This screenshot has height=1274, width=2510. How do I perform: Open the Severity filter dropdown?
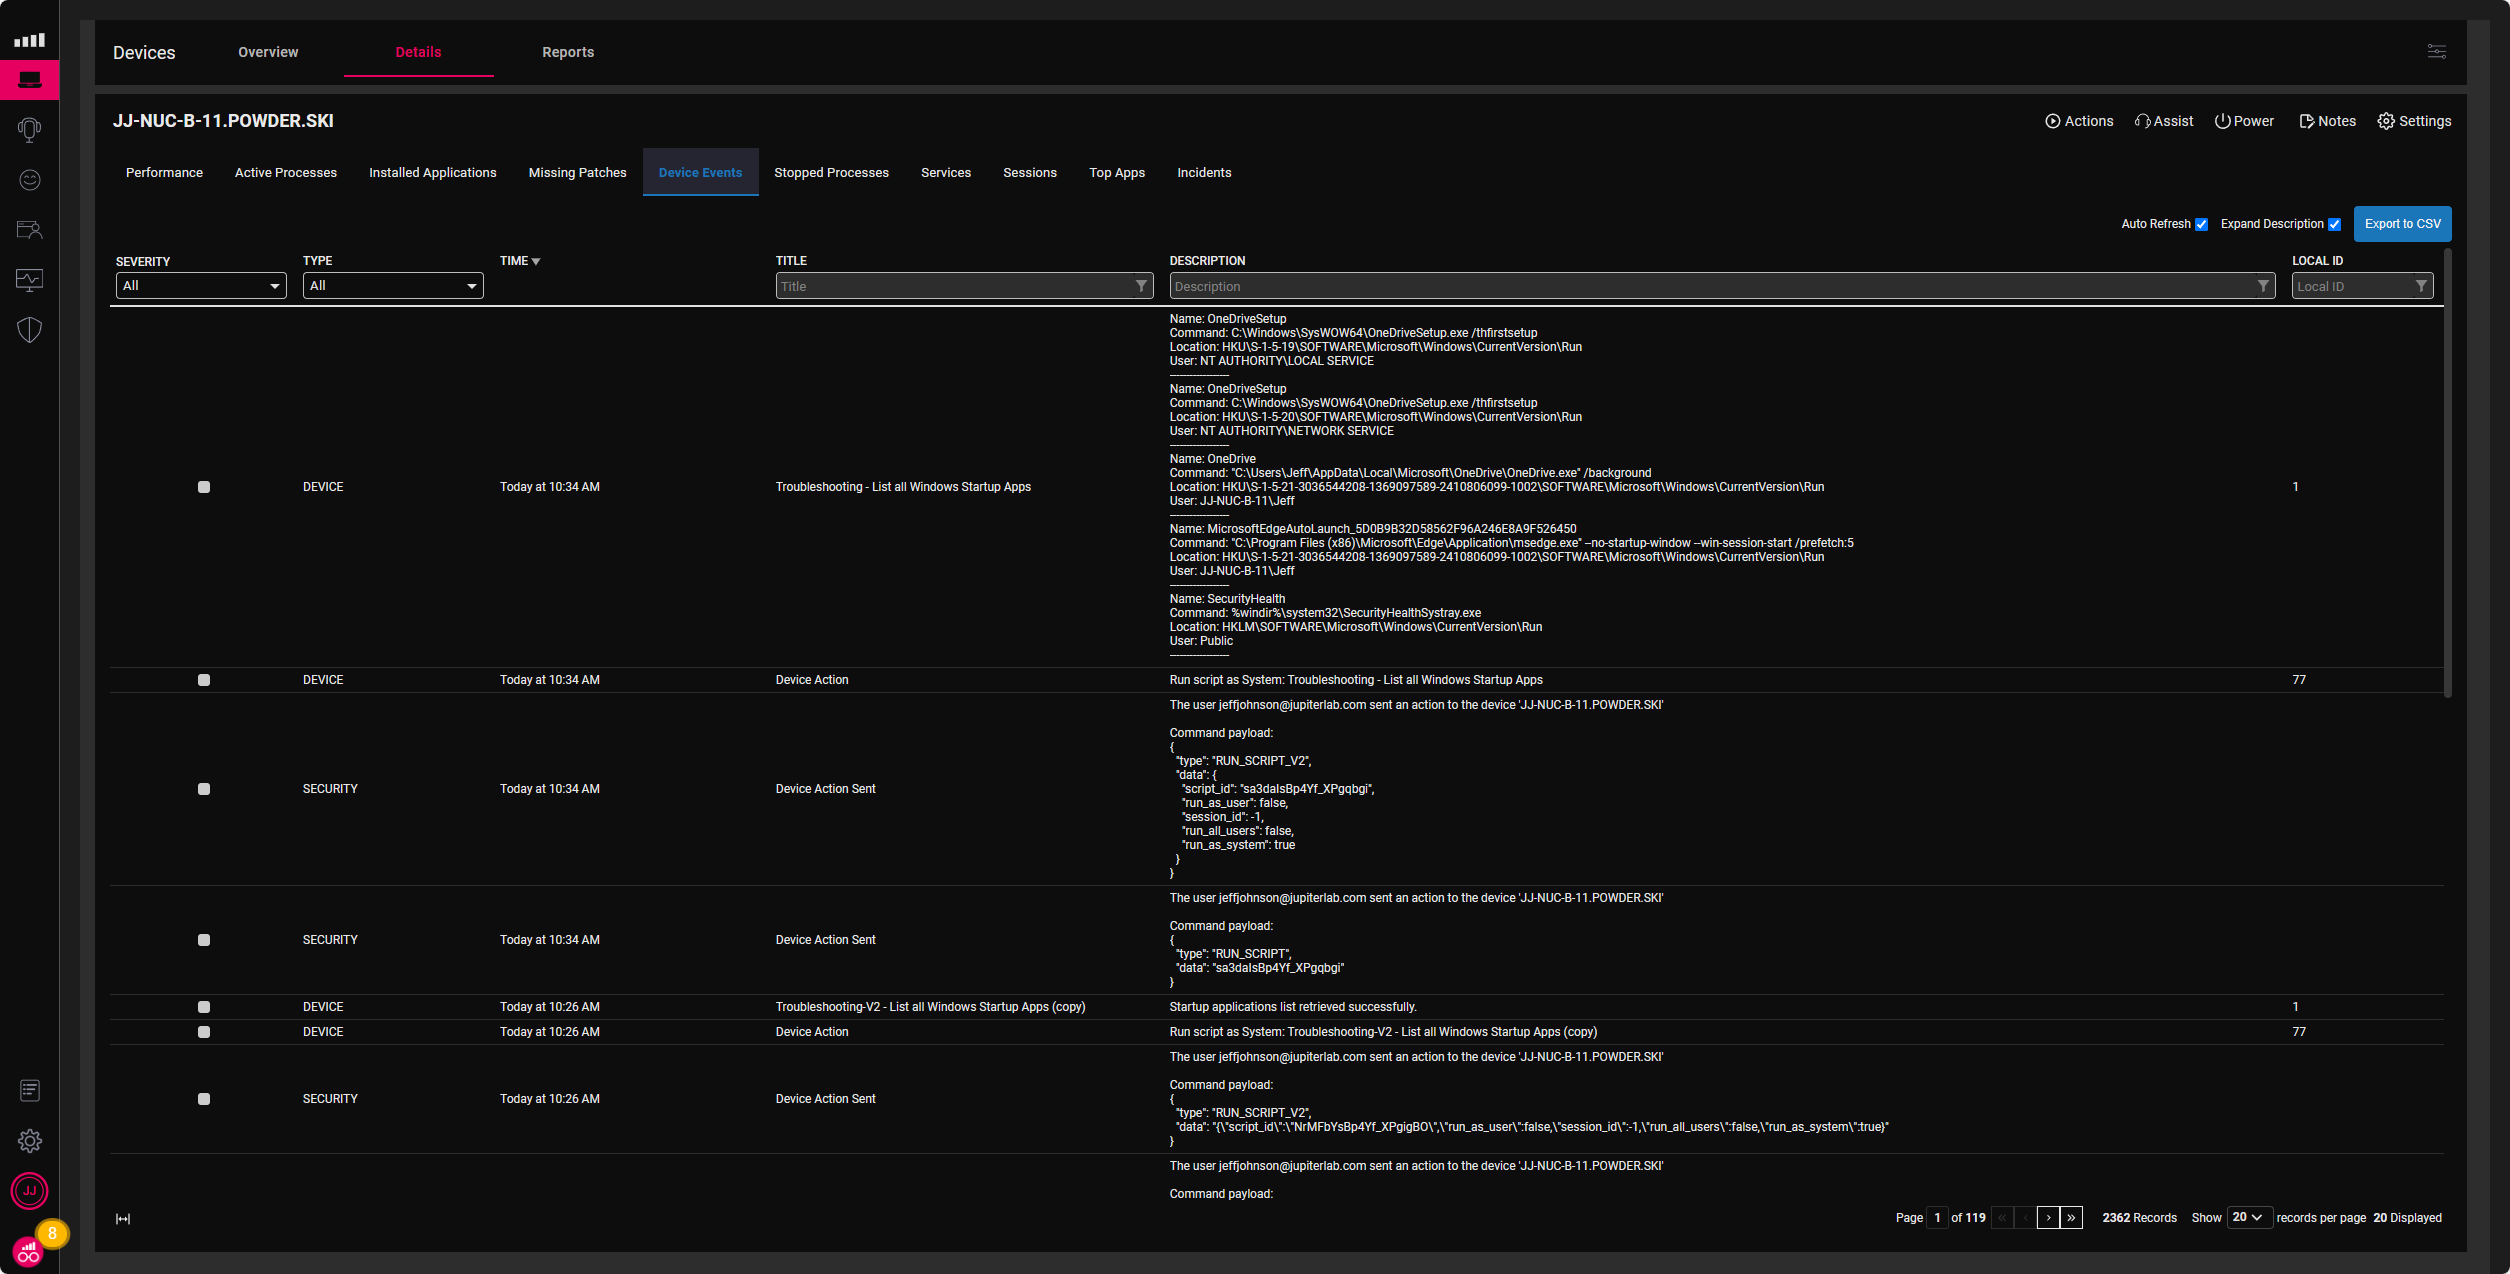coord(201,286)
